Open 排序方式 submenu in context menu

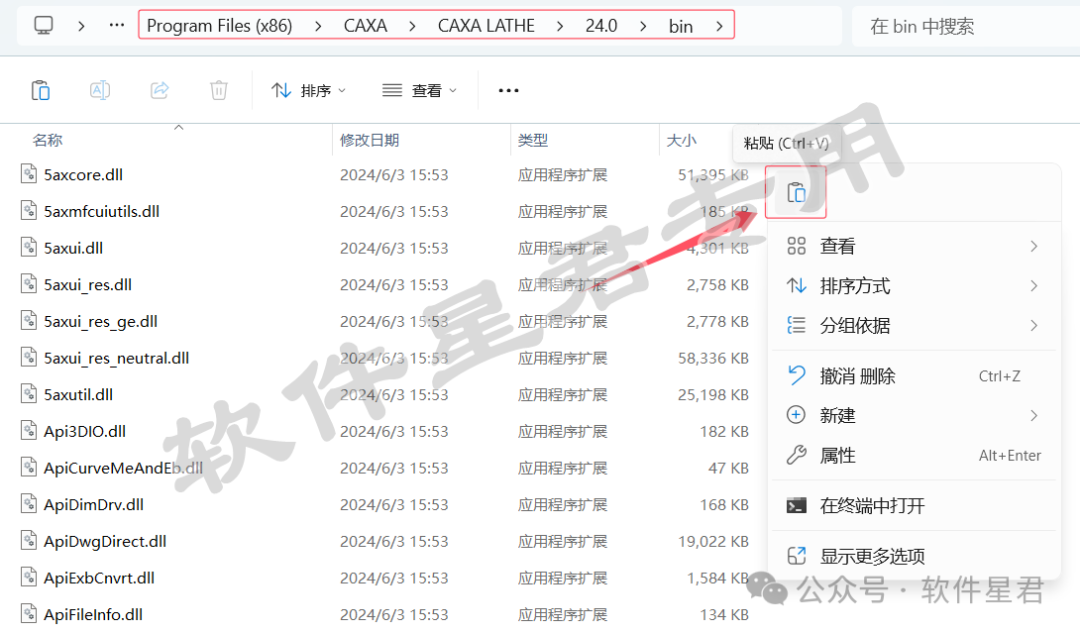point(913,286)
